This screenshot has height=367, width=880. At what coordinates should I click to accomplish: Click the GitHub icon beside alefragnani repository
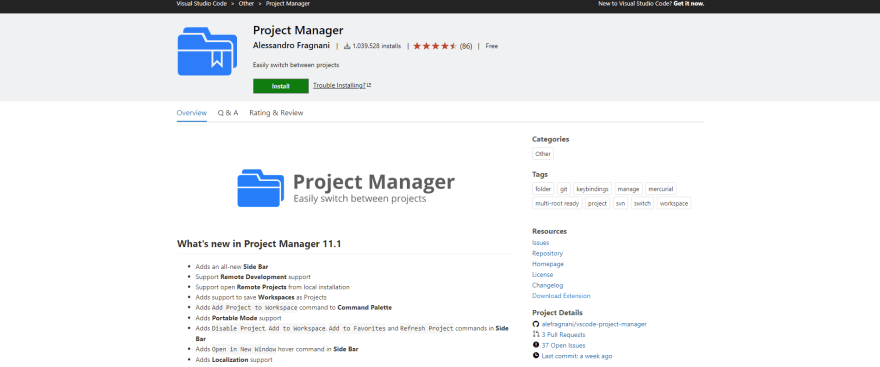536,324
